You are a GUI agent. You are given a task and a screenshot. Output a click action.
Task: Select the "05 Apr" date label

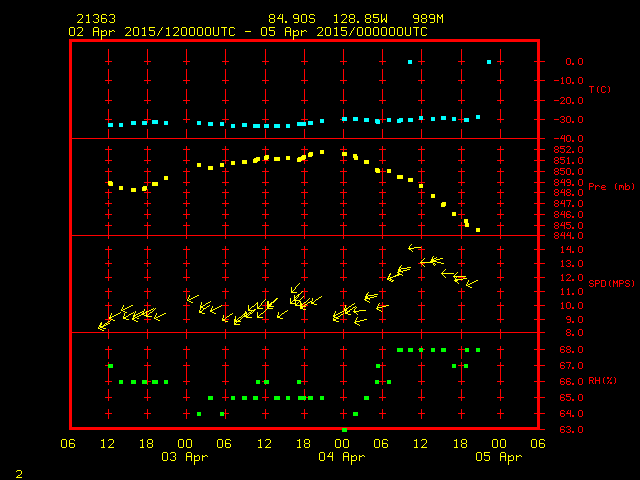click(499, 457)
